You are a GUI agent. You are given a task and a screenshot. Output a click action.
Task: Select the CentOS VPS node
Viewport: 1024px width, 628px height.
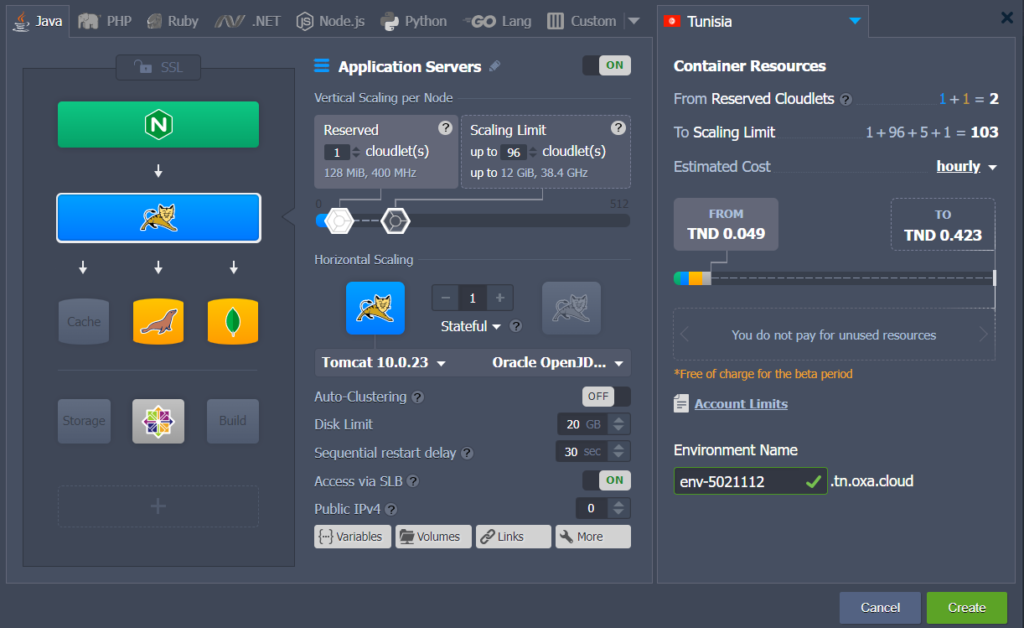(158, 421)
